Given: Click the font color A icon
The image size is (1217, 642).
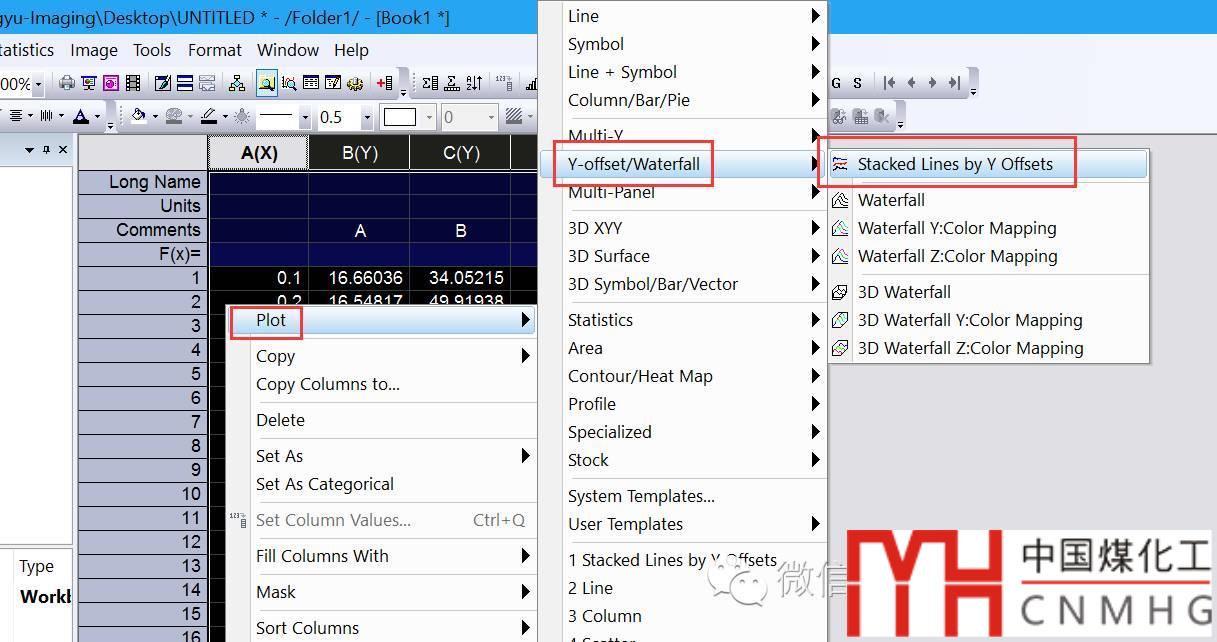Looking at the screenshot, I should click(81, 116).
